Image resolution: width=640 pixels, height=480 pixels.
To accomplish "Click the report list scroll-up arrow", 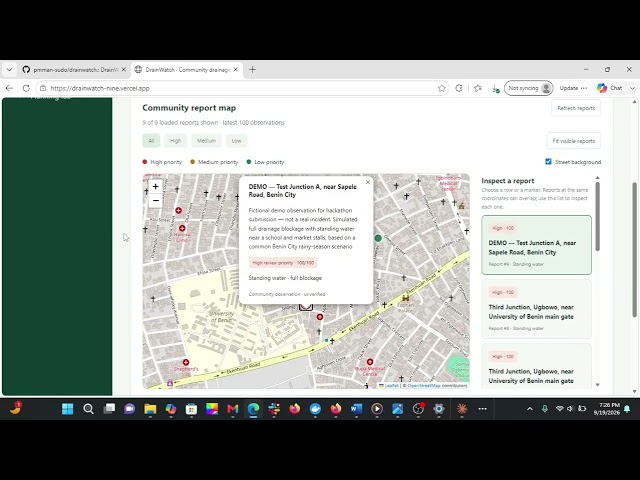I will 598,178.
